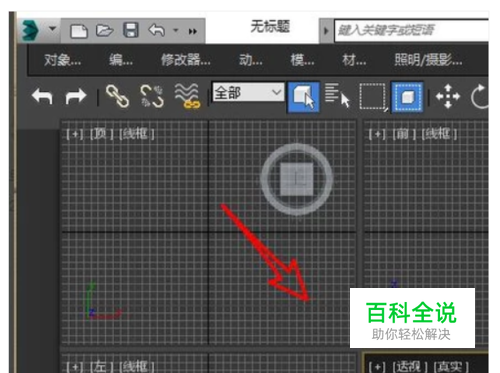Viewport: 500px width, 373px height.
Task: Open the [+] menu of the 左 viewport
Action: [x=75, y=367]
